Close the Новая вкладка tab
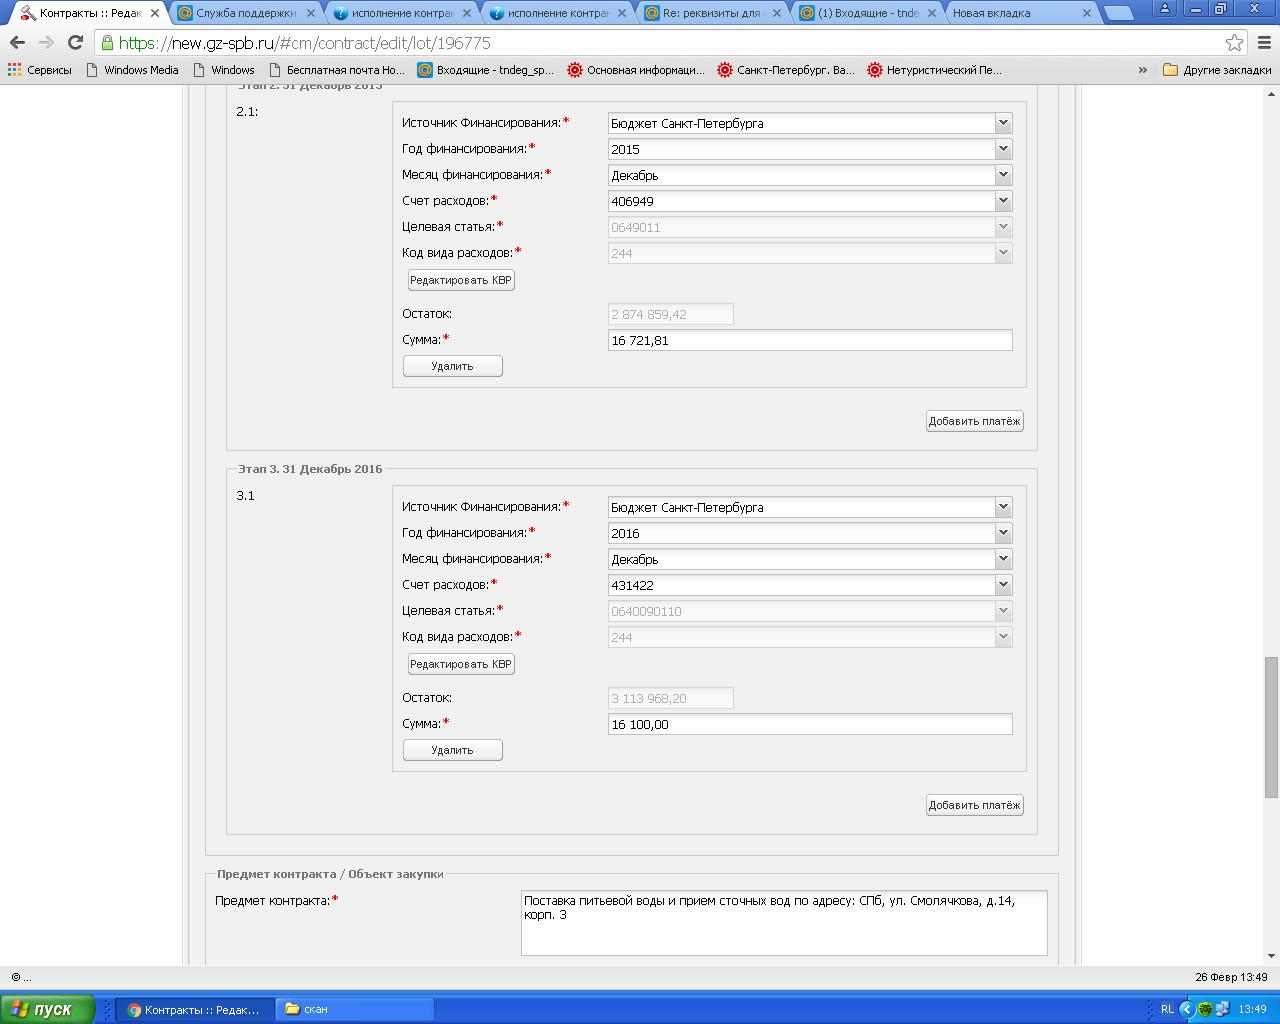This screenshot has height=1024, width=1280. pos(1088,13)
